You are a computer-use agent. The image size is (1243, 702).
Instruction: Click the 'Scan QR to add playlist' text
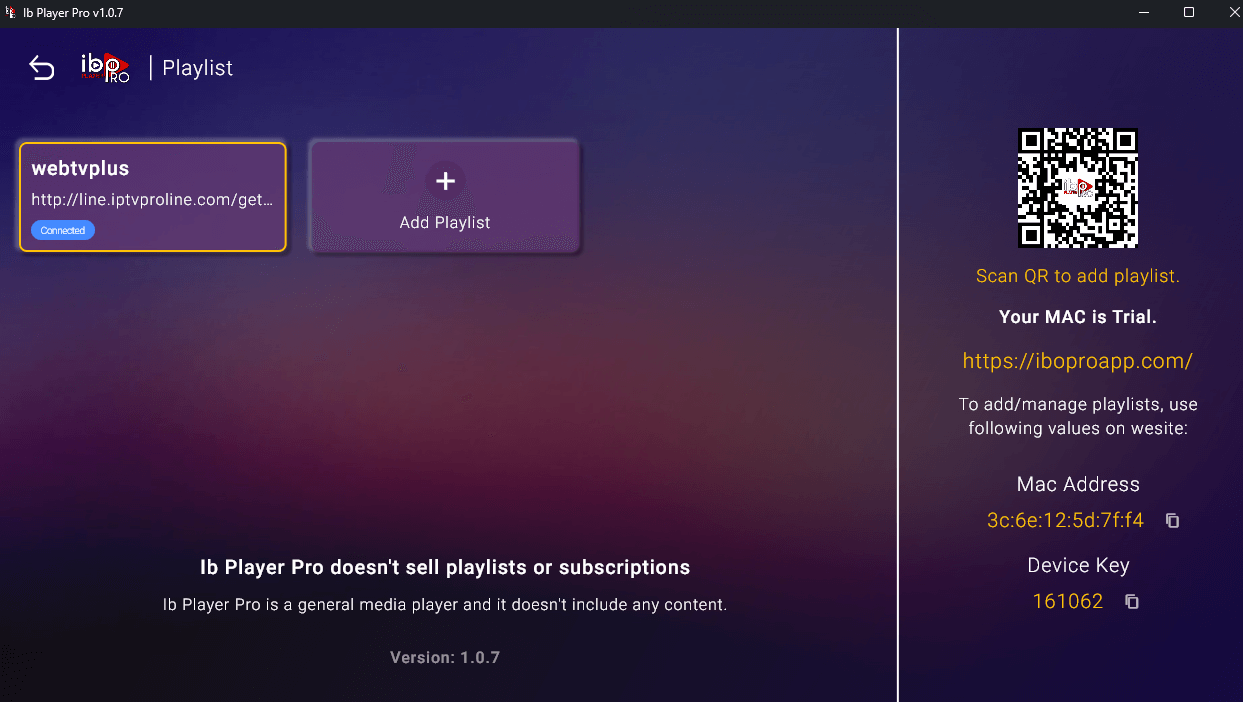1077,276
